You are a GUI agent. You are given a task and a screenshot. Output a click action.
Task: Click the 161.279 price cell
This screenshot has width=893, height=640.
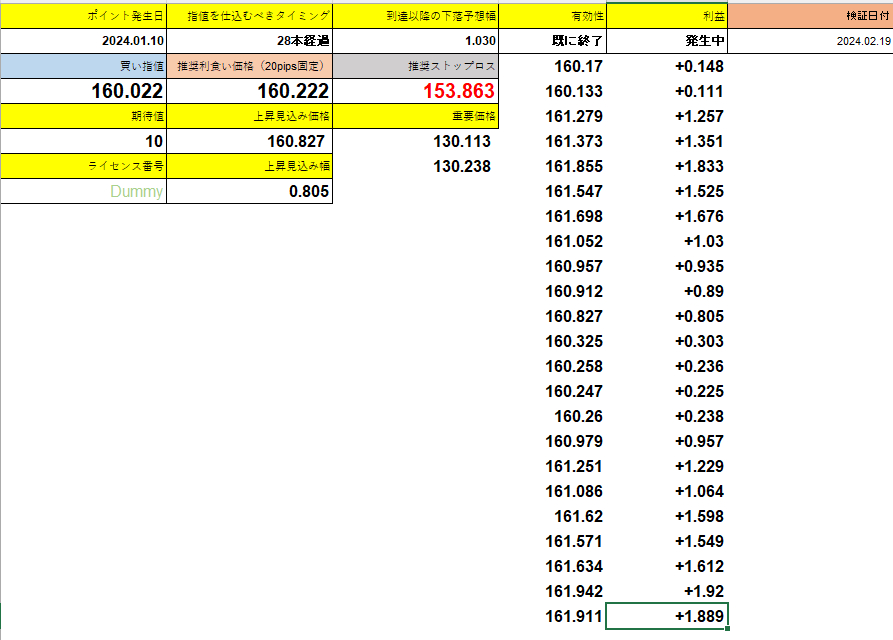click(552, 116)
